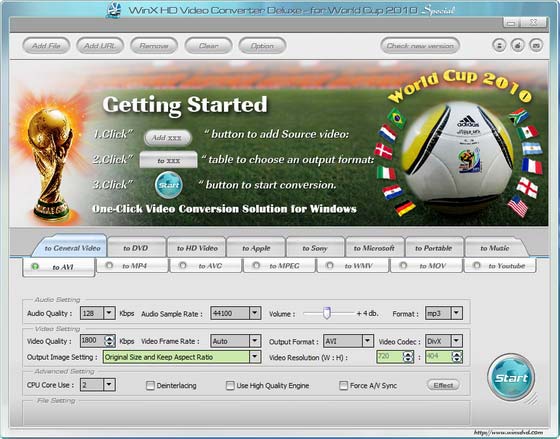The image size is (560, 439).
Task: Select the to AVC radio option
Action: tap(182, 265)
